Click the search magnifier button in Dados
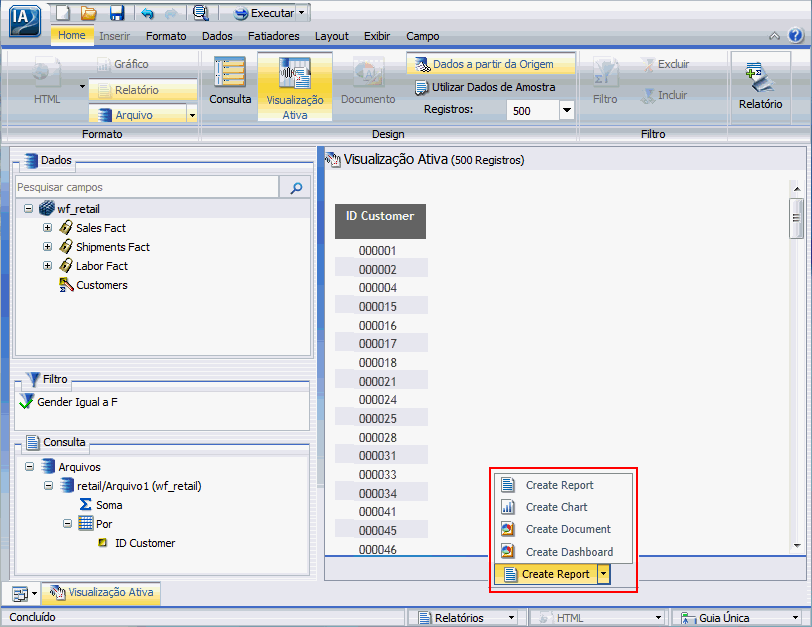Screen dimensions: 812x627 point(295,187)
